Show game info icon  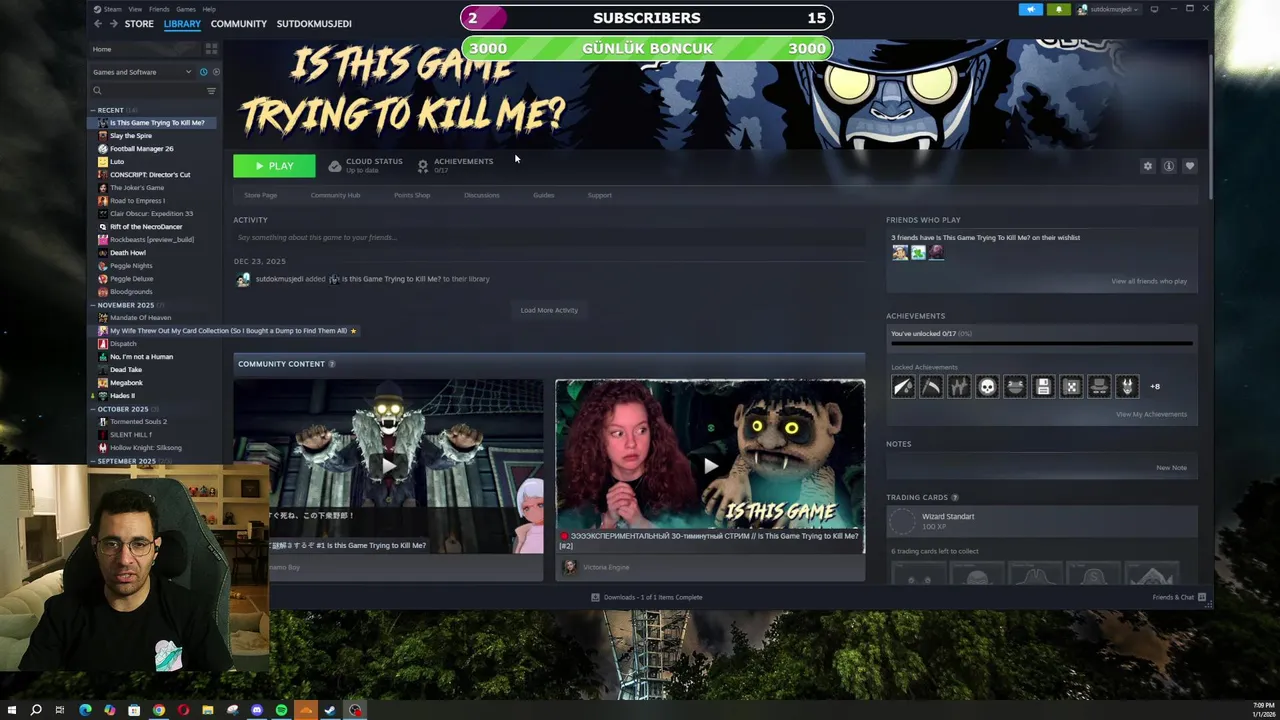click(1168, 166)
